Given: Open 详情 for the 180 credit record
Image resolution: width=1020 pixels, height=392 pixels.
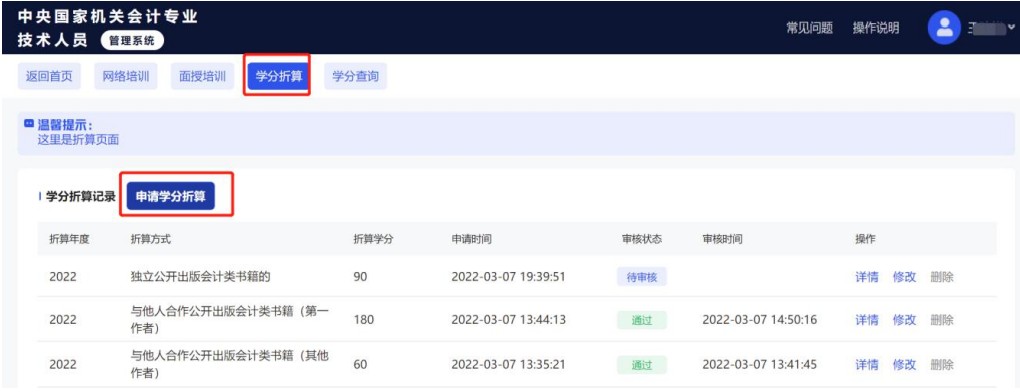Looking at the screenshot, I should pyautogui.click(x=866, y=320).
